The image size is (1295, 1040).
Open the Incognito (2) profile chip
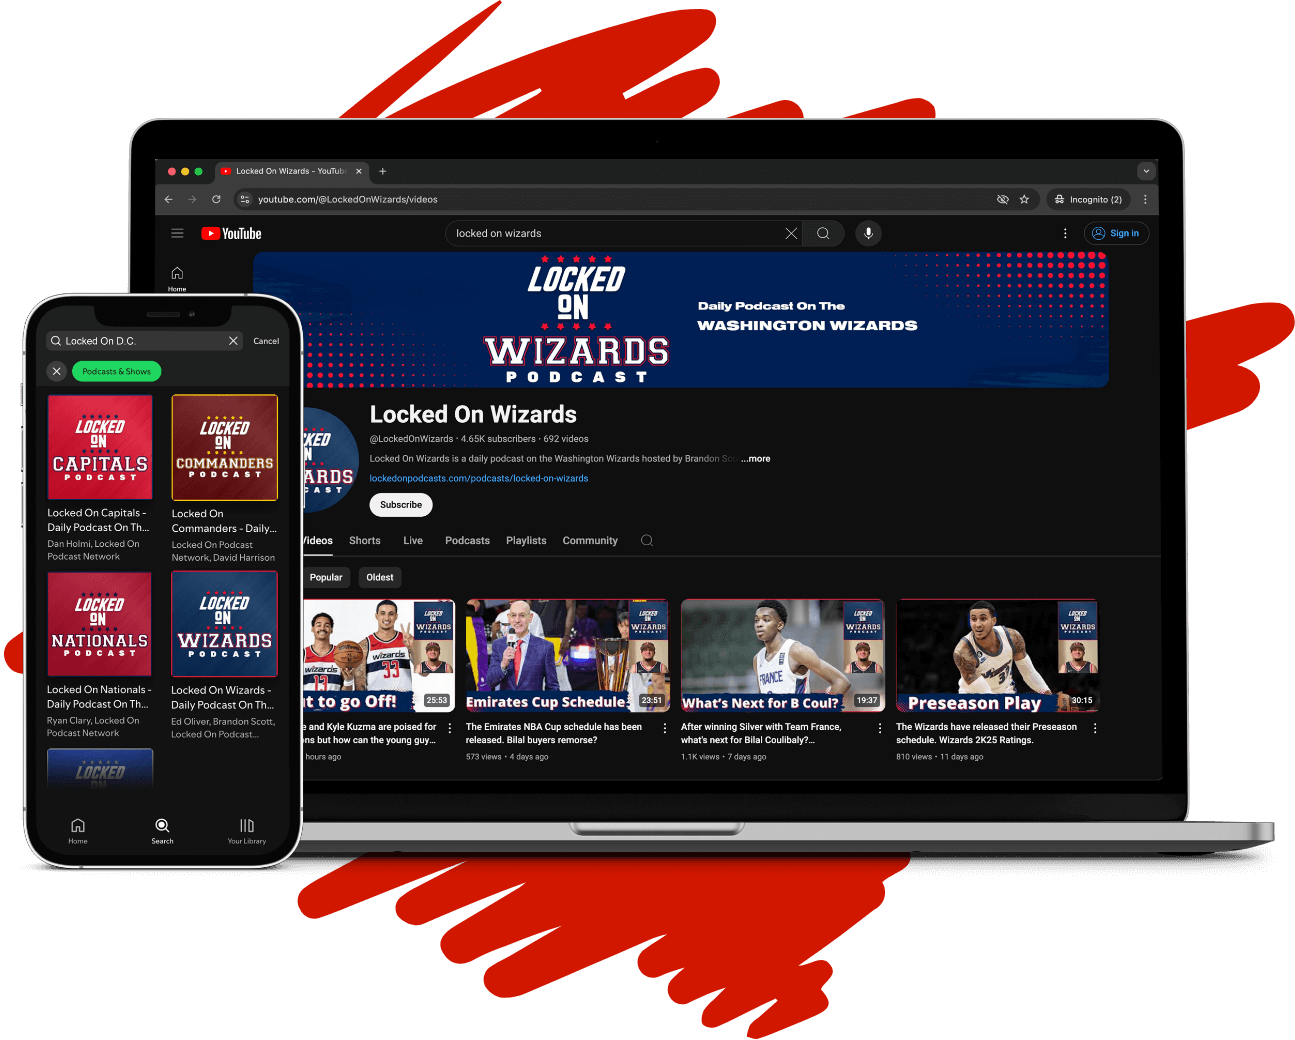tap(1089, 199)
